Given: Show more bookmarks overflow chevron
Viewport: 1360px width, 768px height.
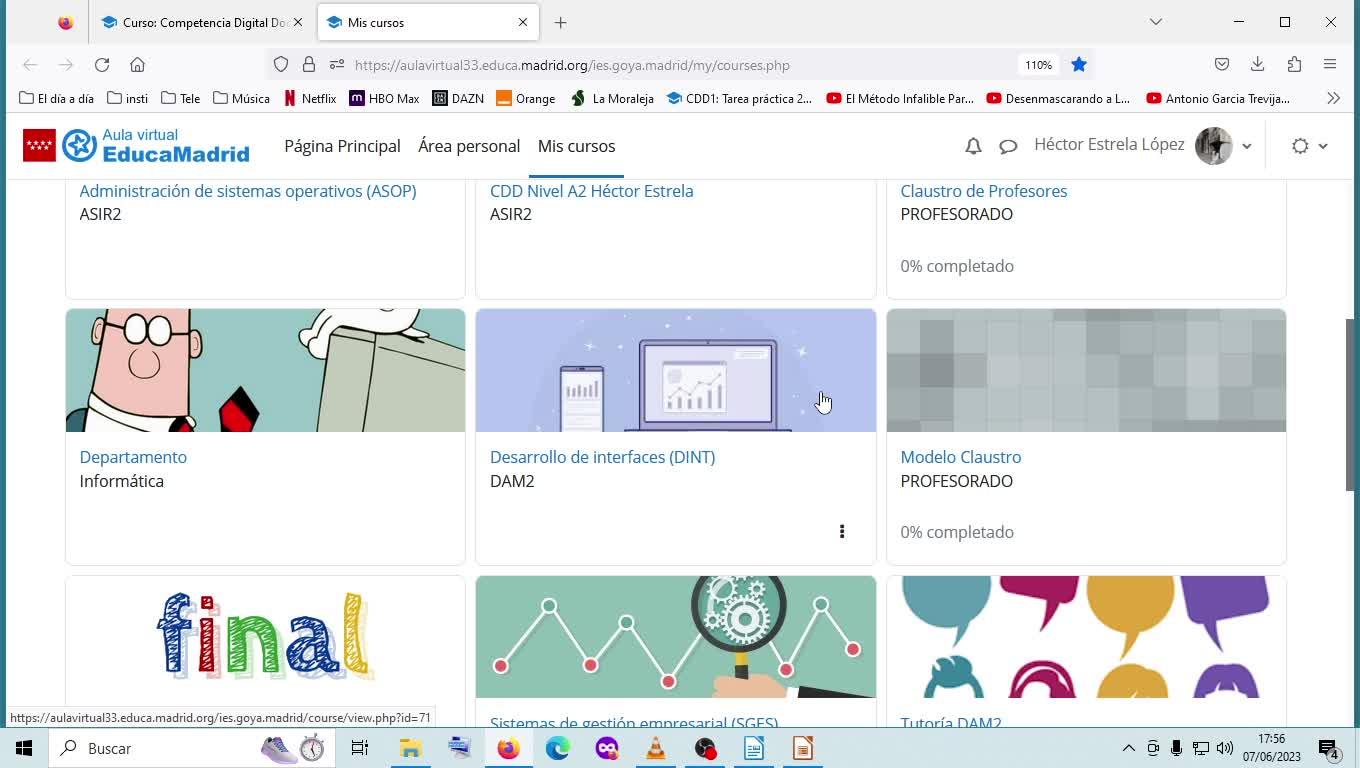Looking at the screenshot, I should [x=1333, y=98].
